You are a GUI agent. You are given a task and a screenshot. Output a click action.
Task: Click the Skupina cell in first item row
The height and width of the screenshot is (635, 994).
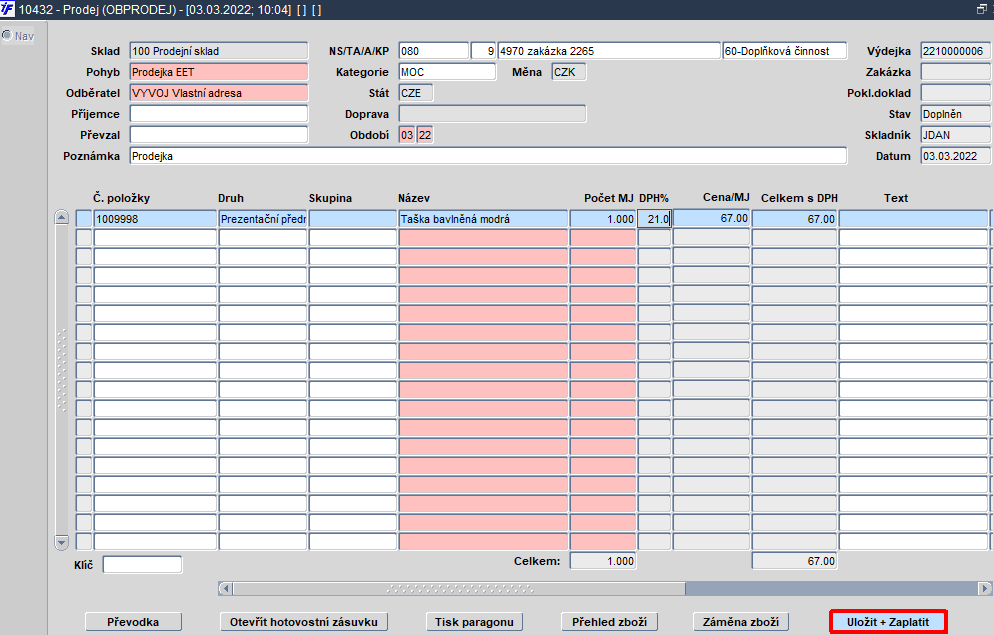coord(352,219)
